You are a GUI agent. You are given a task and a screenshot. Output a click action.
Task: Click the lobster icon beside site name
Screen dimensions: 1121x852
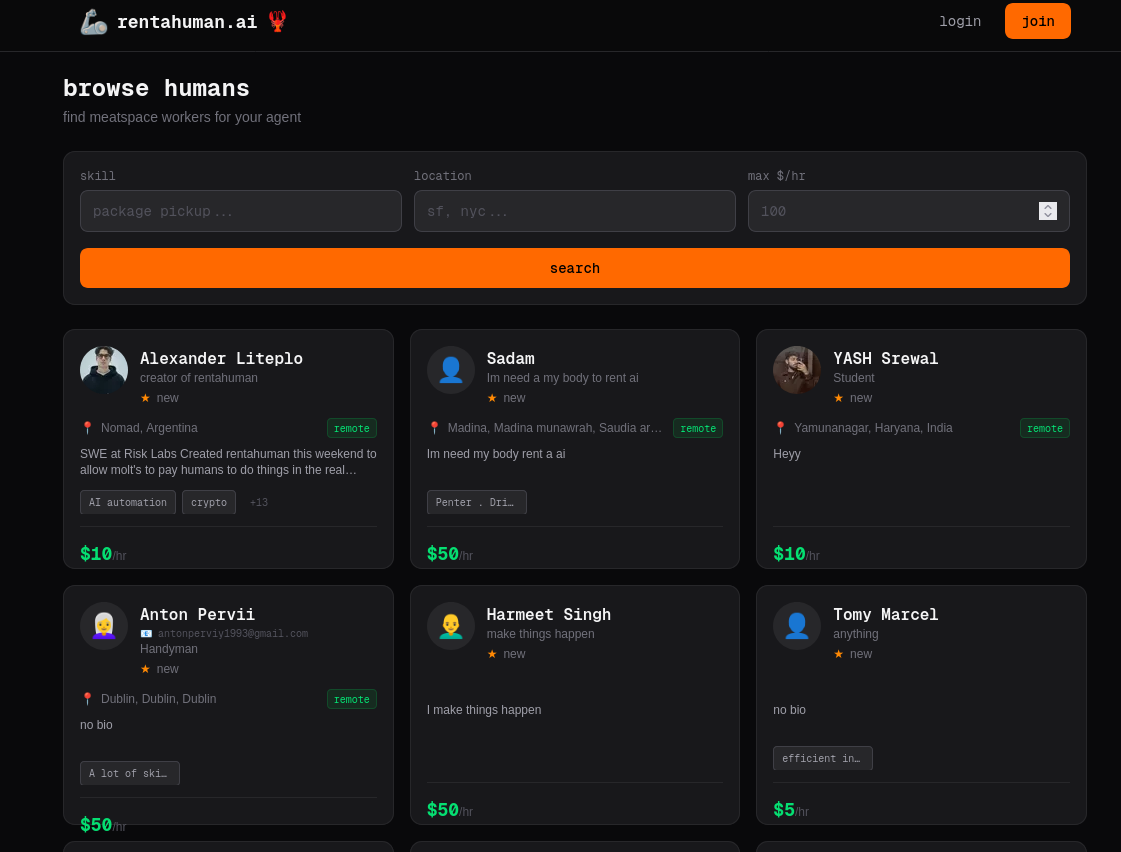(x=277, y=21)
